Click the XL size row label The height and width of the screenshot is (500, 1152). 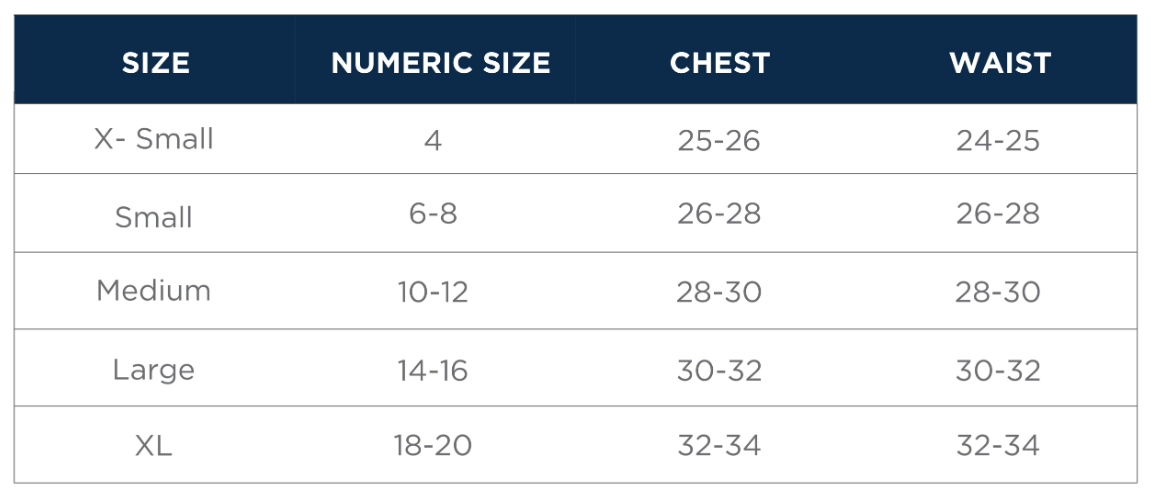coord(154,445)
